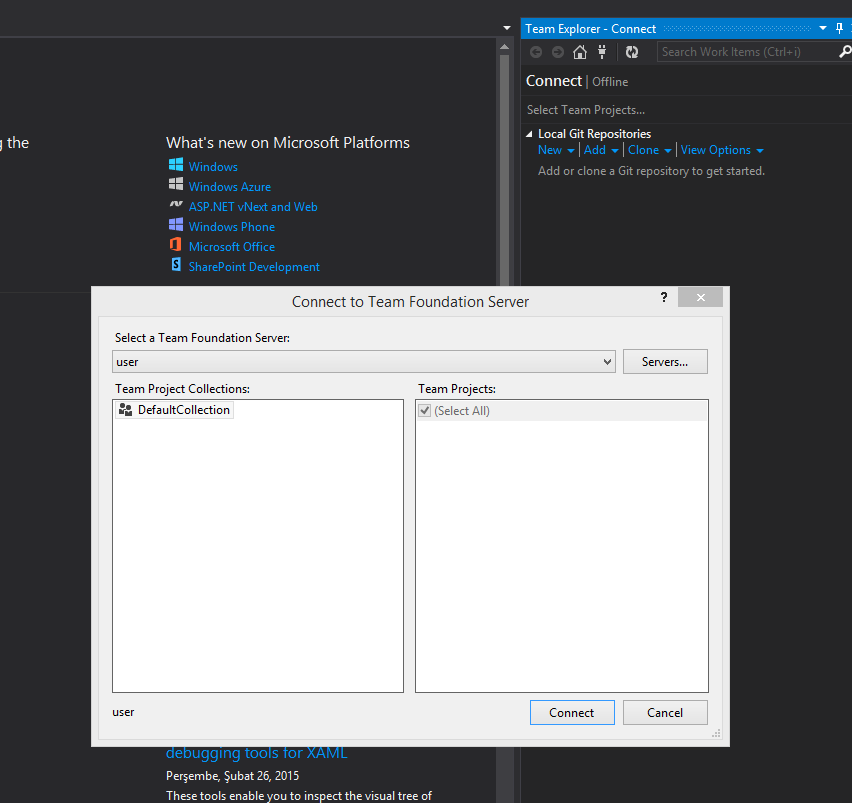The image size is (852, 803).
Task: Click the Windows Phone icon
Action: click(x=176, y=224)
